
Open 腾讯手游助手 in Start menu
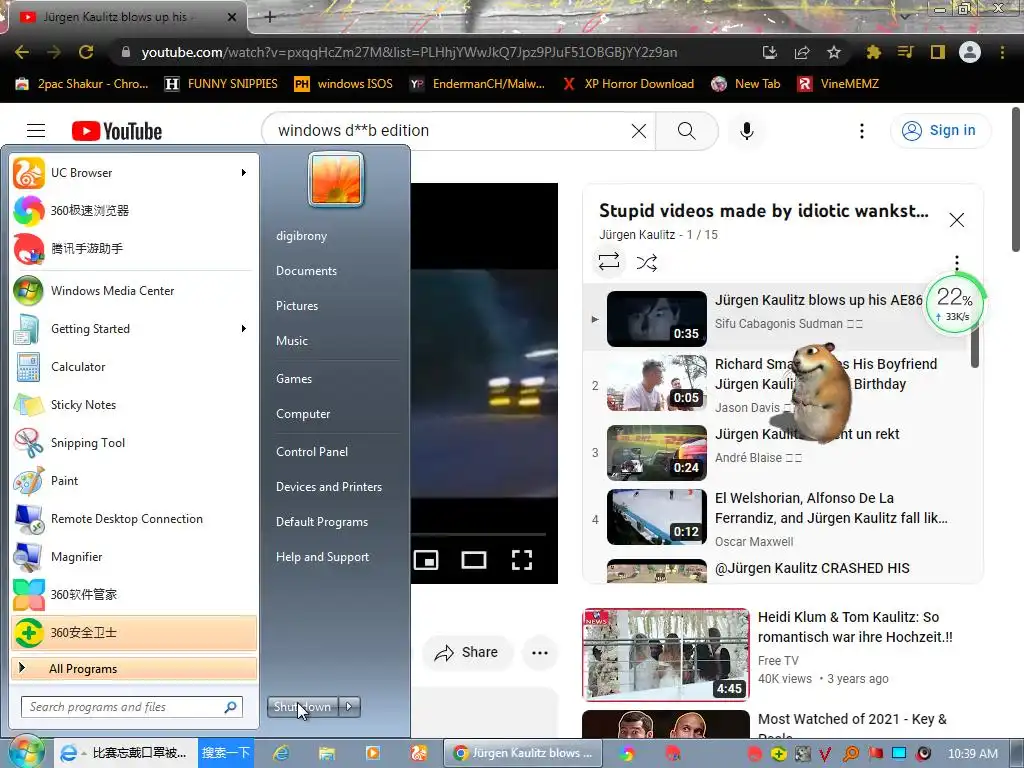click(134, 249)
